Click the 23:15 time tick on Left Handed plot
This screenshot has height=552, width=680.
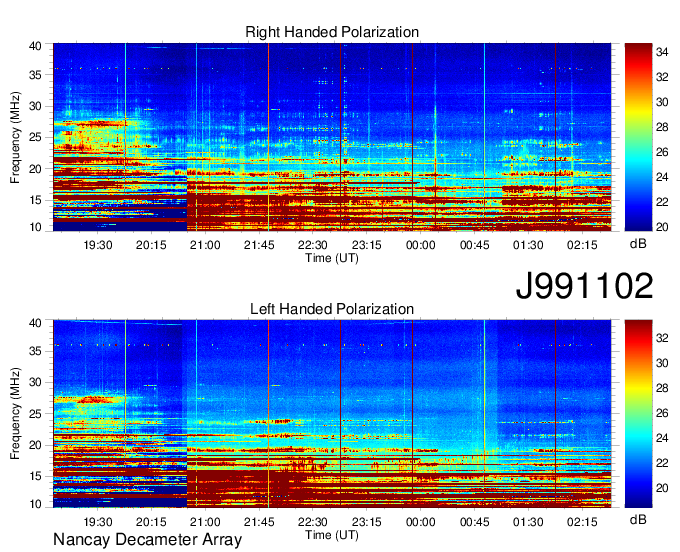click(x=366, y=522)
